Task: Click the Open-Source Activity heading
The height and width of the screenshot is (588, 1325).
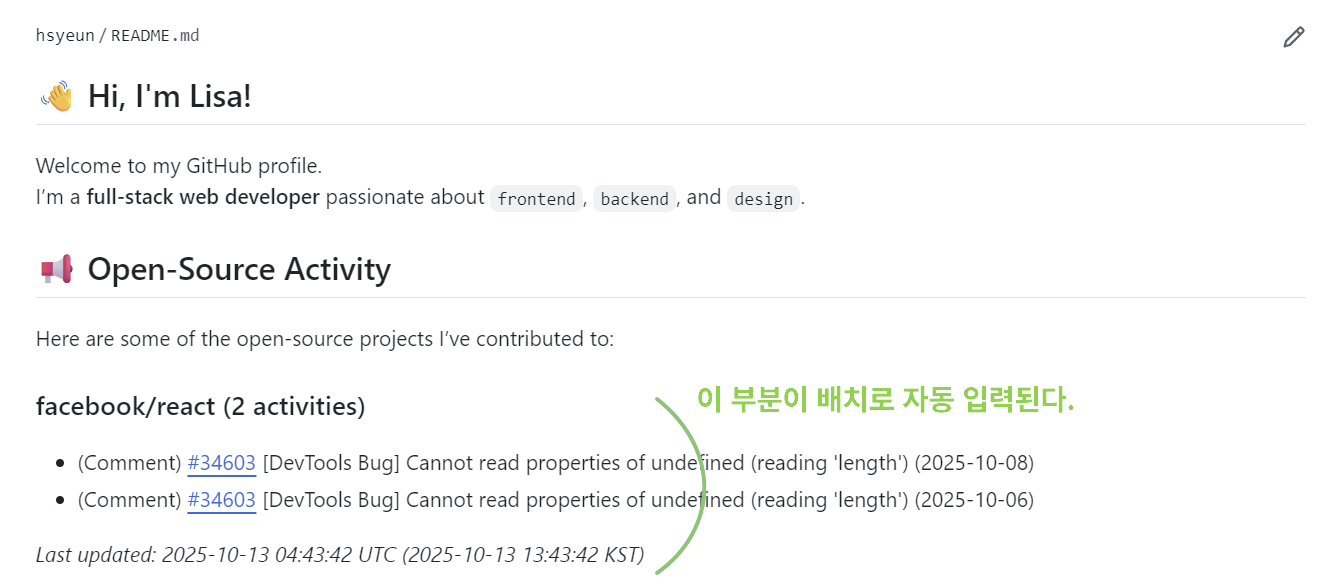Action: click(x=239, y=270)
